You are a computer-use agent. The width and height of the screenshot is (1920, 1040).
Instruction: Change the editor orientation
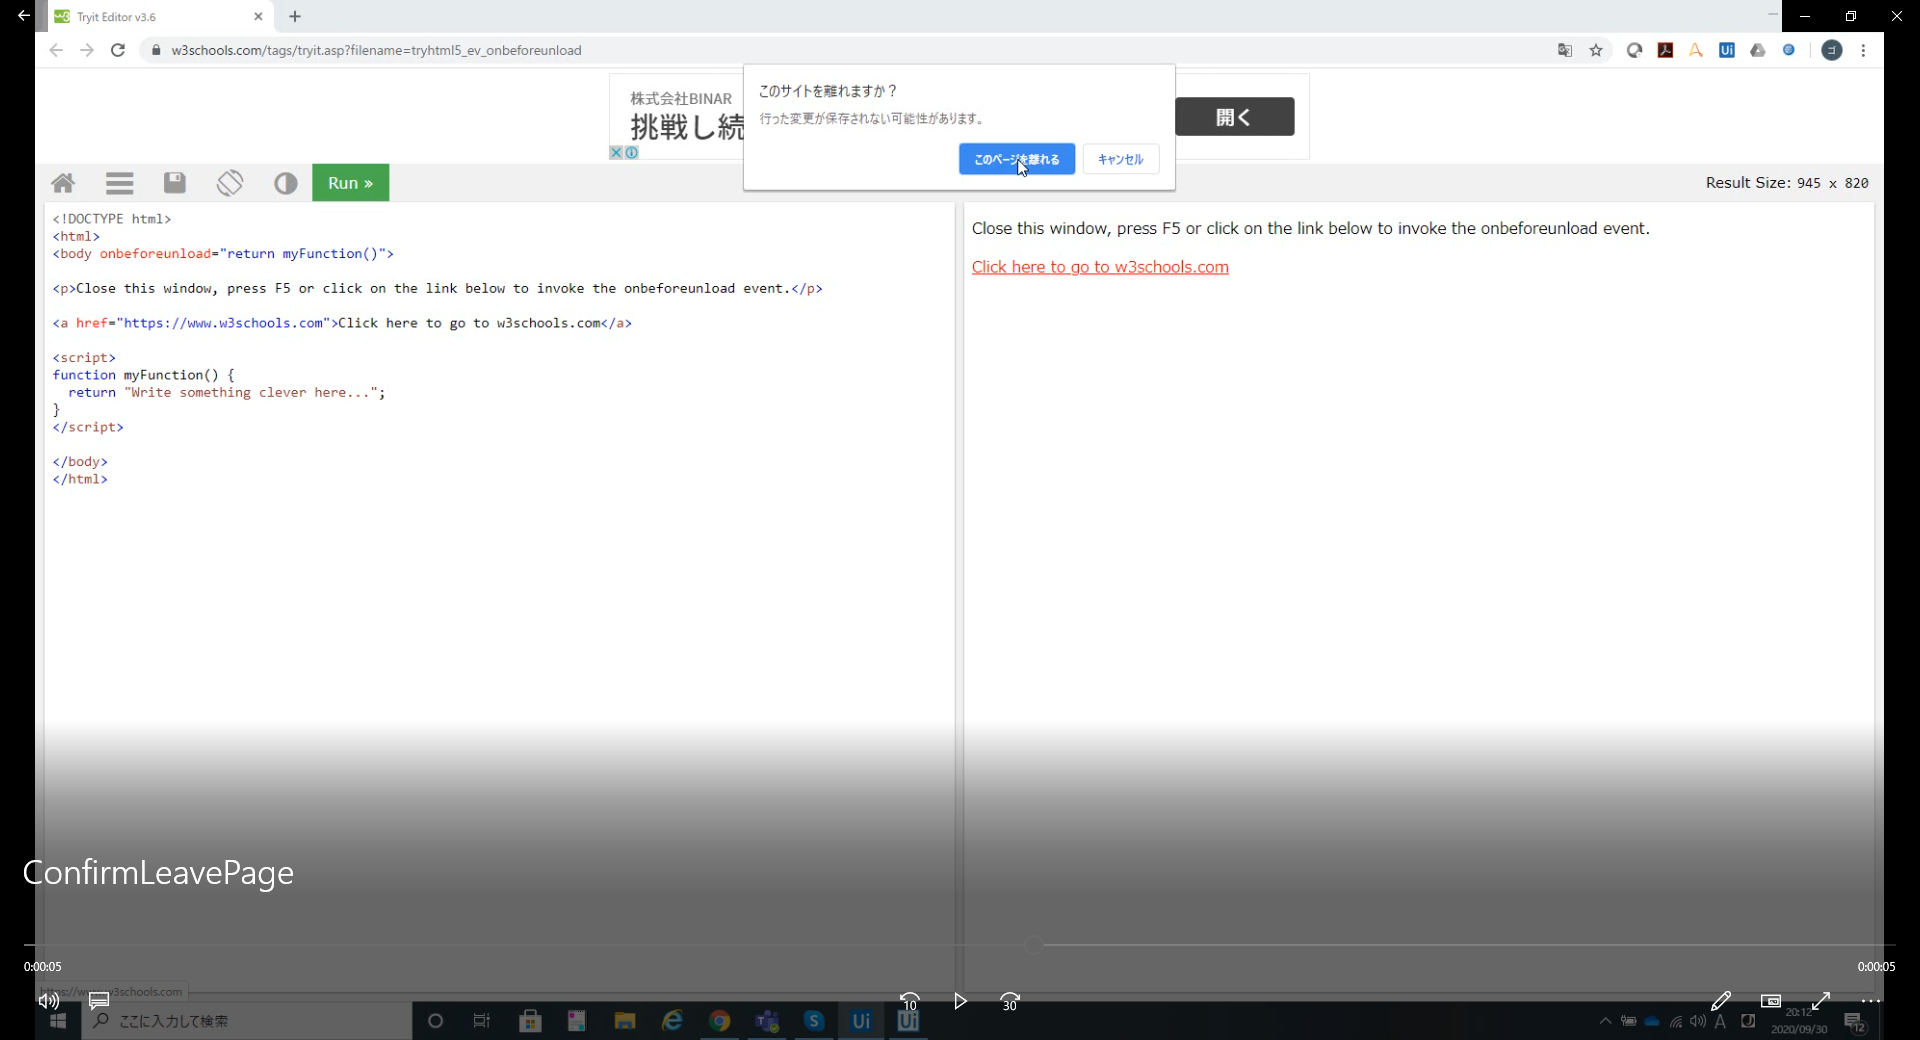pyautogui.click(x=230, y=183)
